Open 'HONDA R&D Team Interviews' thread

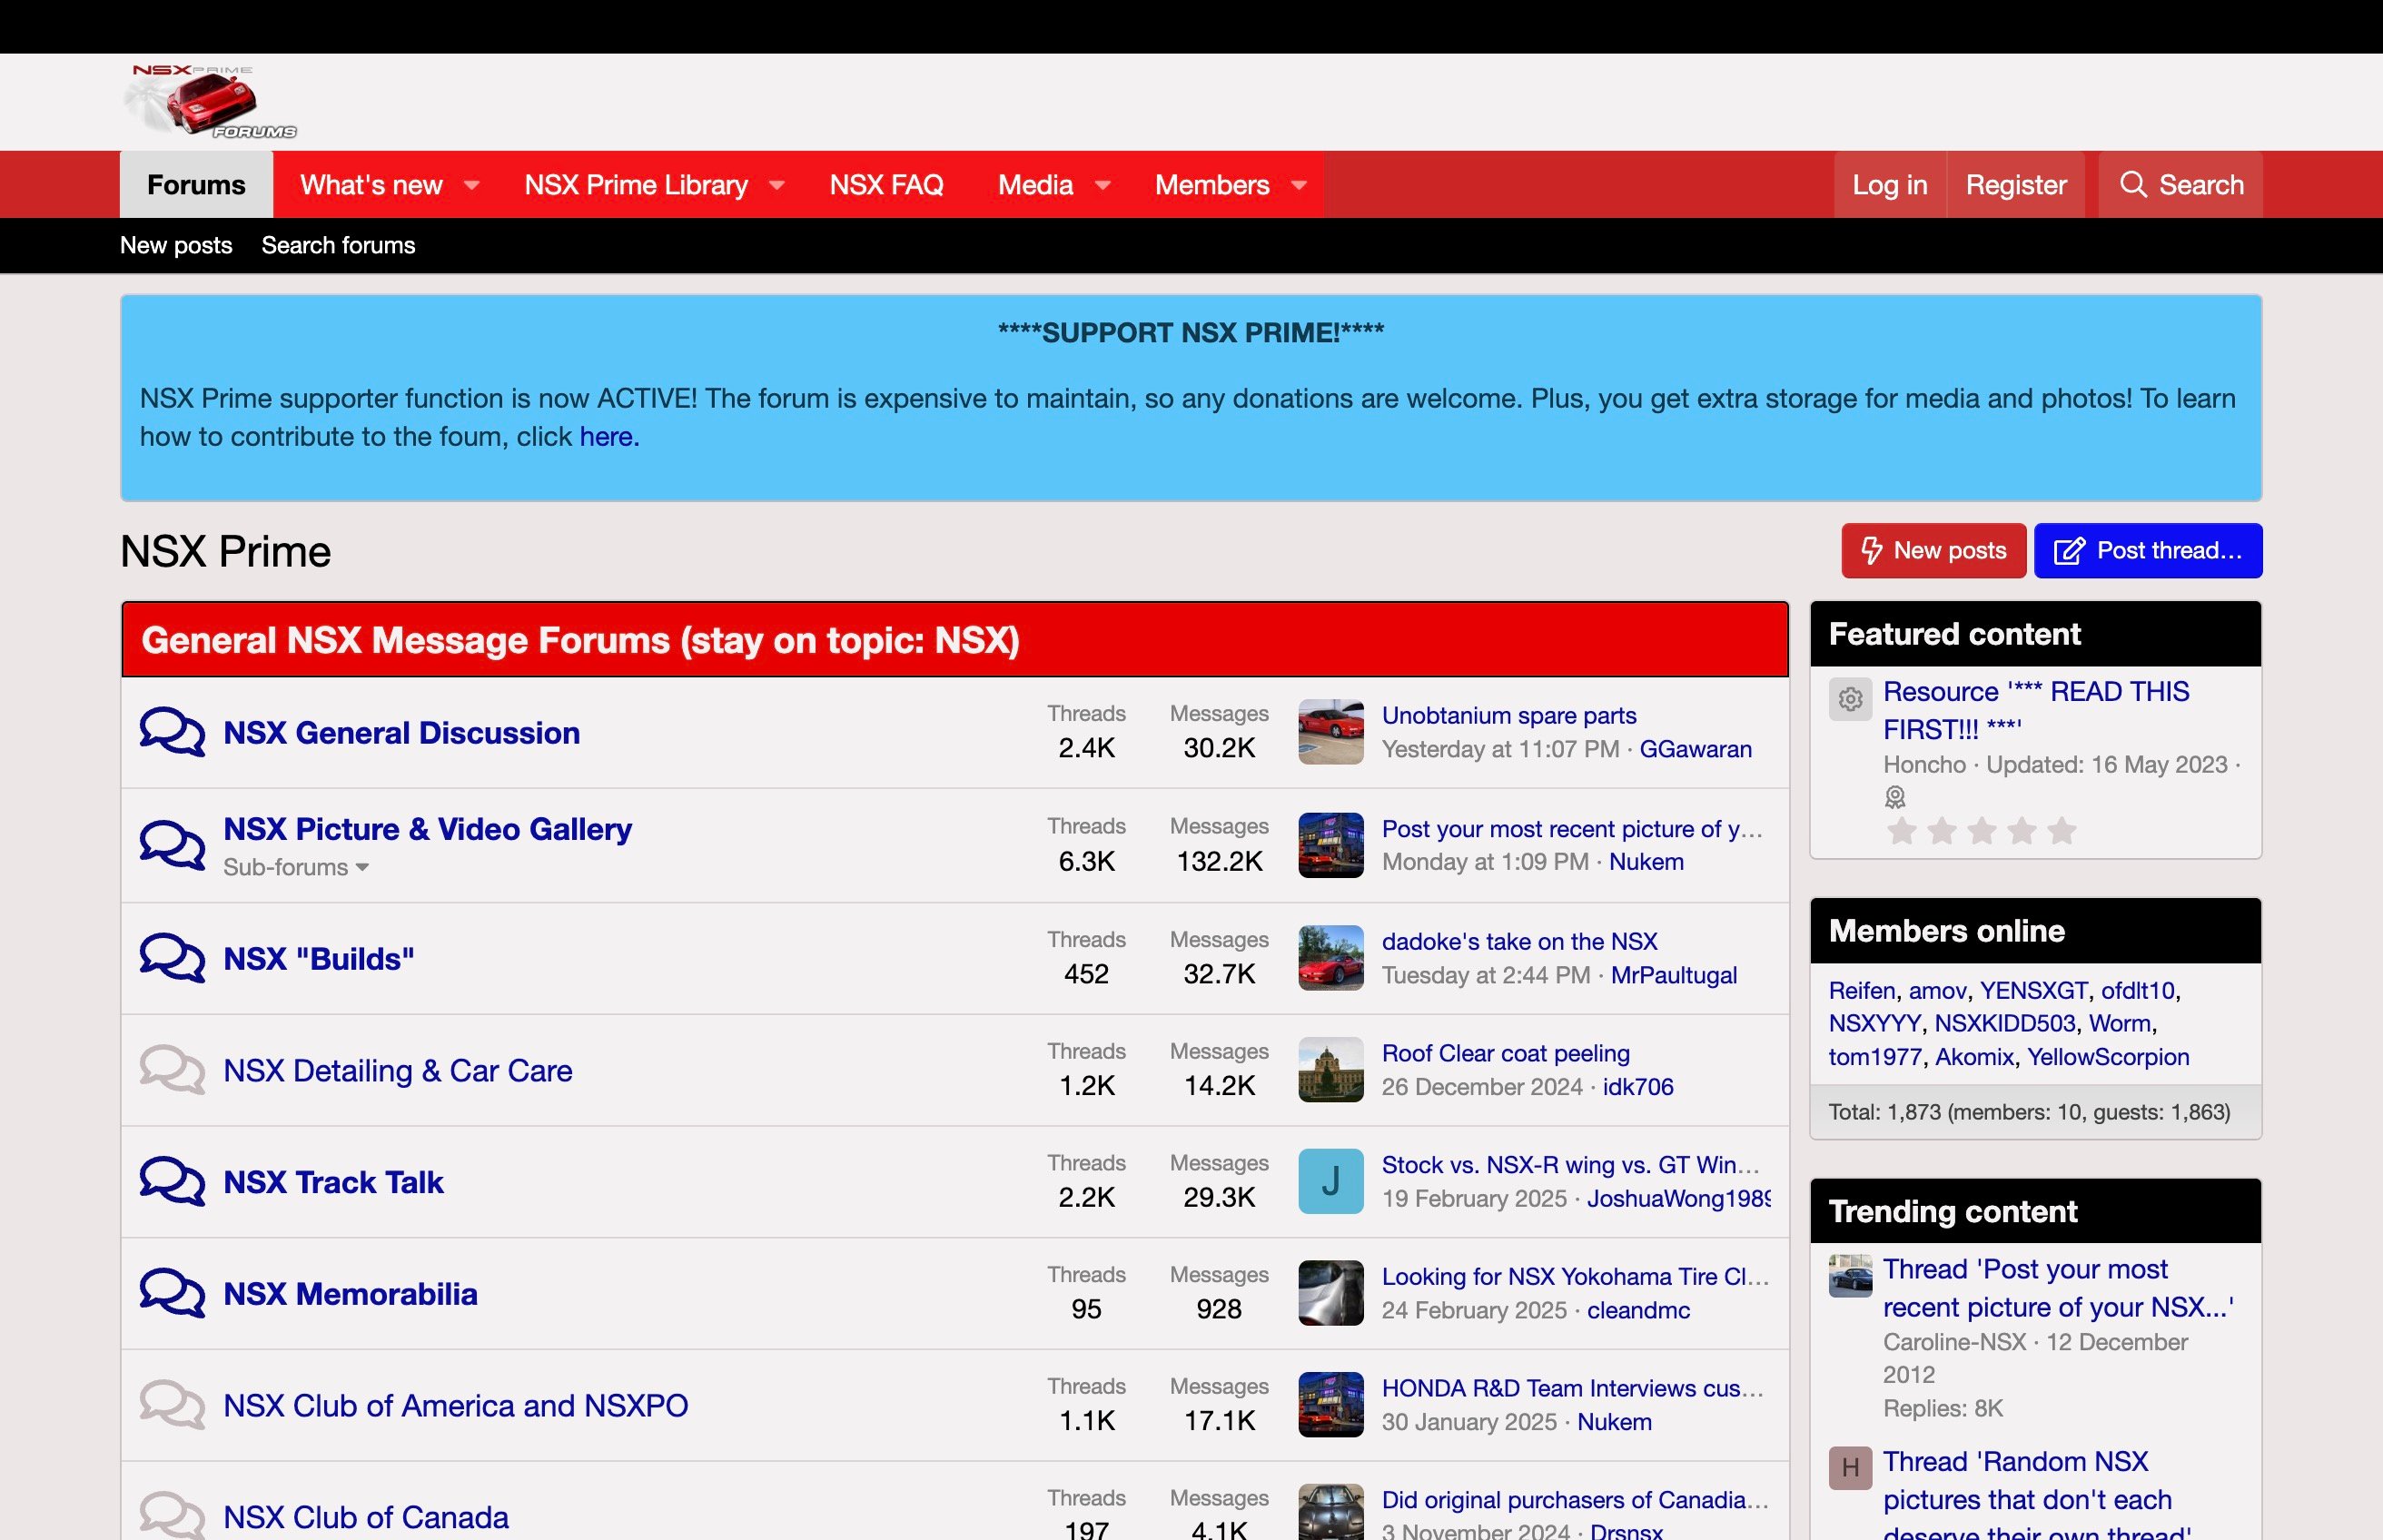click(x=1572, y=1388)
